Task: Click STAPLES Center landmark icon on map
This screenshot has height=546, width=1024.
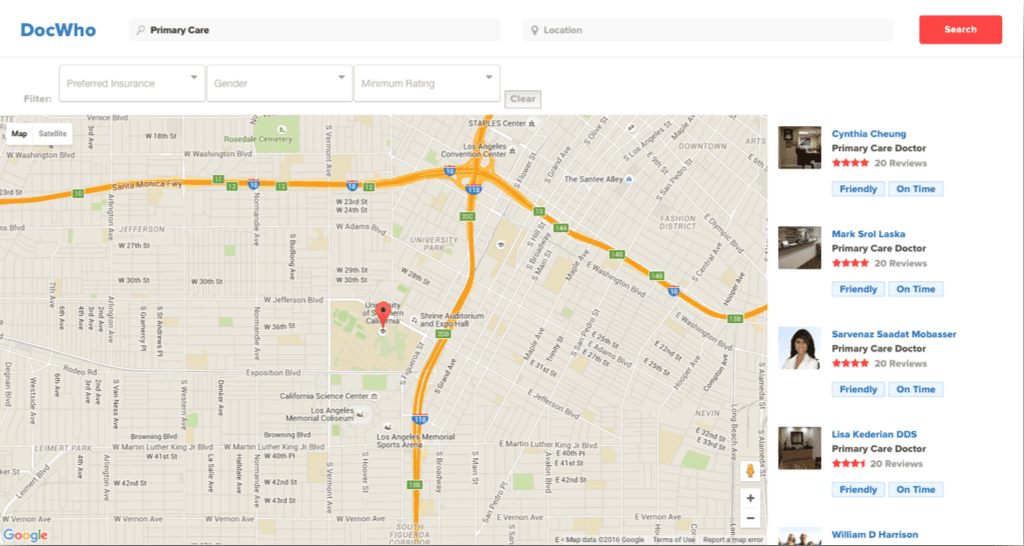Action: tap(532, 123)
